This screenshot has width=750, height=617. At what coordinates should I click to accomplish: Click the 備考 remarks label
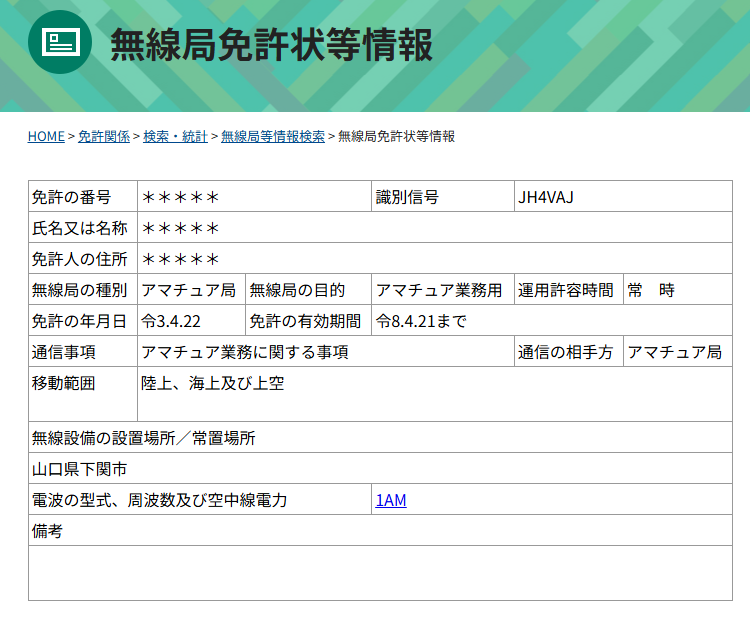pos(48,531)
